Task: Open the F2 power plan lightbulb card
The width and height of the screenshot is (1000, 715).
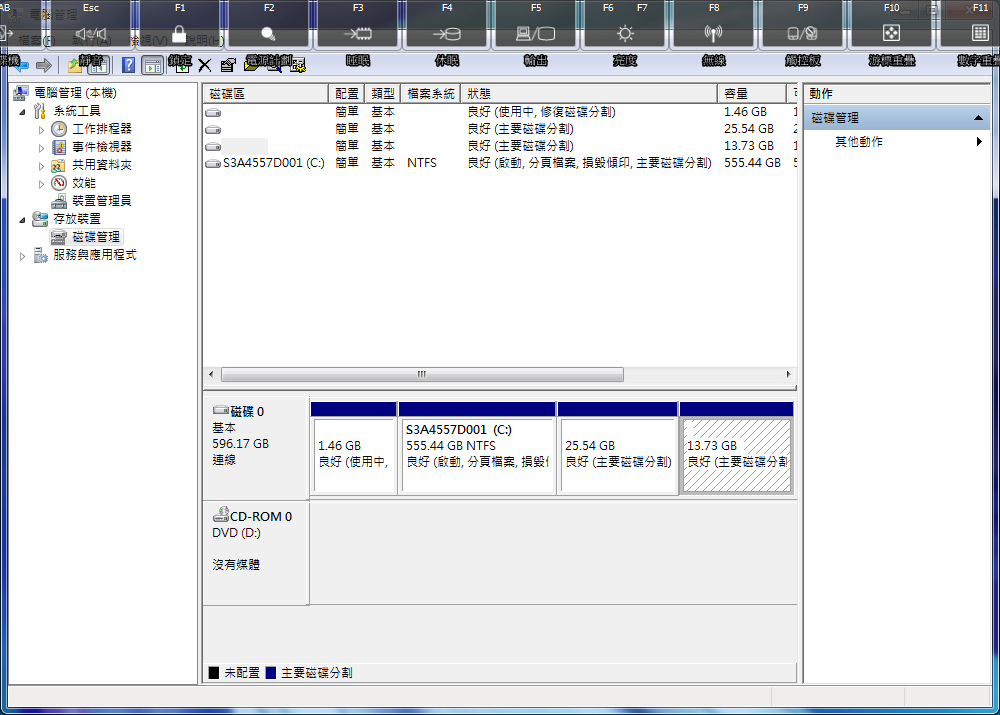Action: [x=268, y=25]
